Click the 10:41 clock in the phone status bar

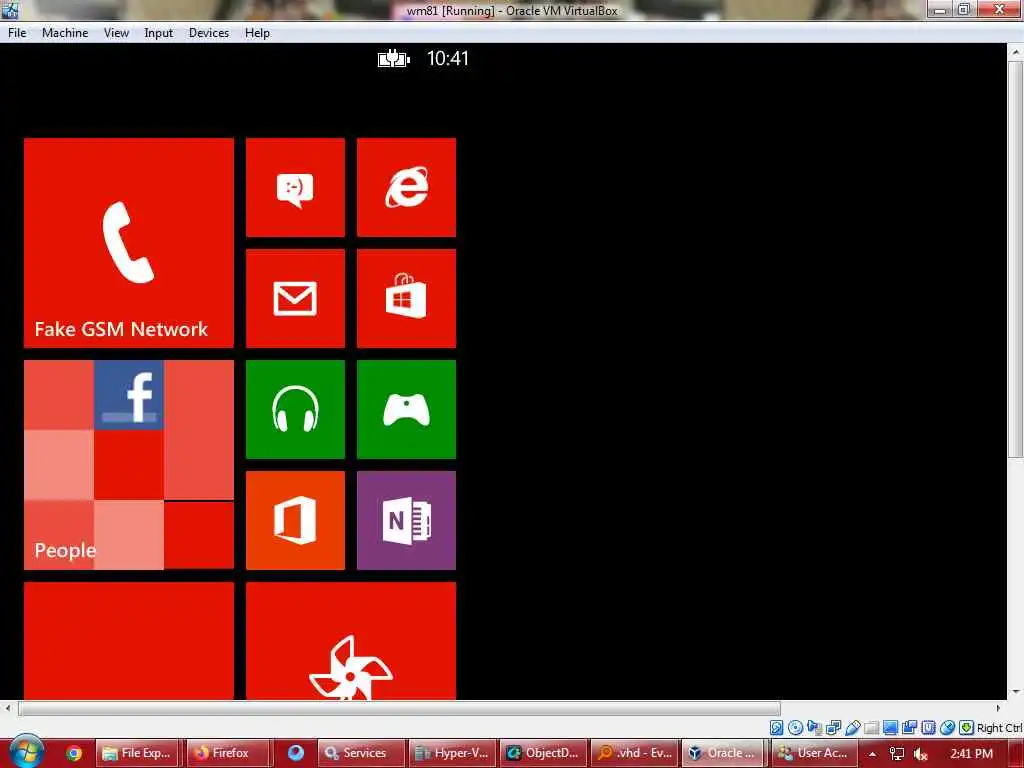pos(447,59)
